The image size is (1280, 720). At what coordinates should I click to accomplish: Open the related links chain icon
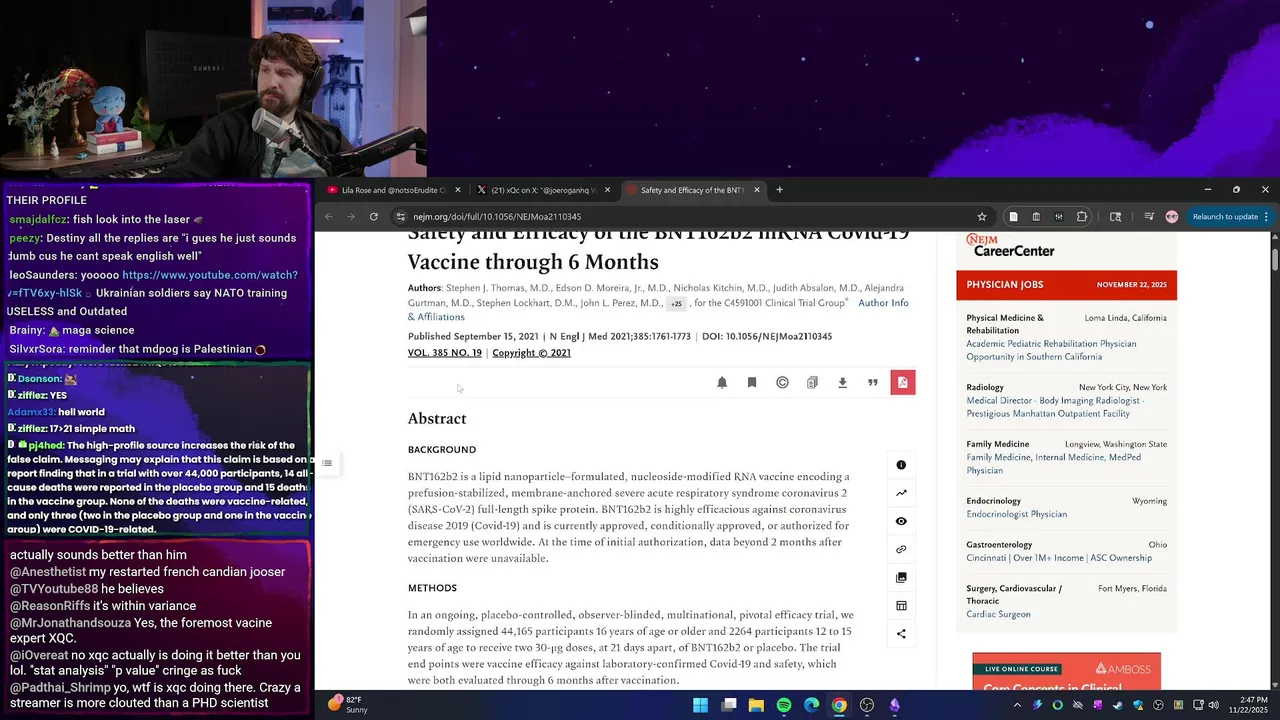[901, 549]
